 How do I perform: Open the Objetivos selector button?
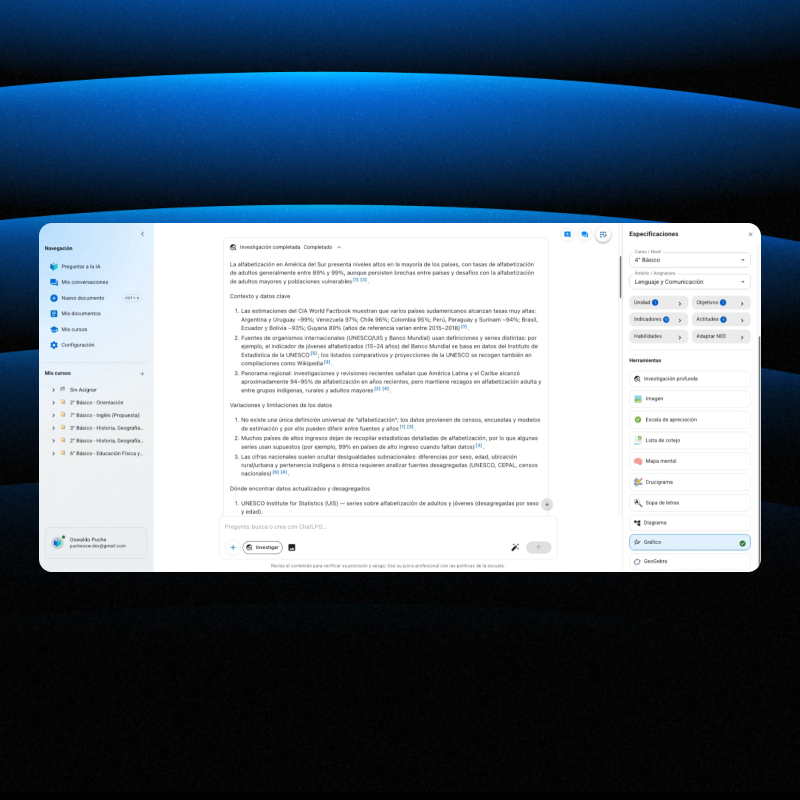pos(720,302)
